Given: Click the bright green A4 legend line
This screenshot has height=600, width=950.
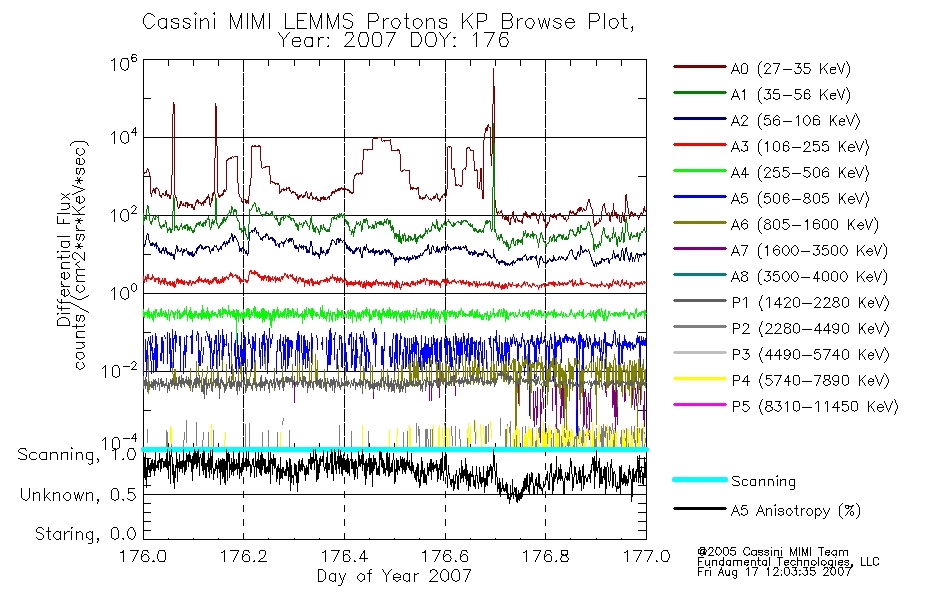Looking at the screenshot, I should pos(699,171).
